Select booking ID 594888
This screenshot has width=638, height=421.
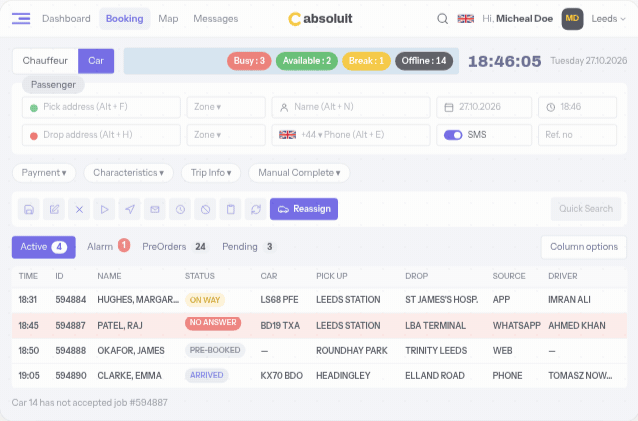coord(71,351)
